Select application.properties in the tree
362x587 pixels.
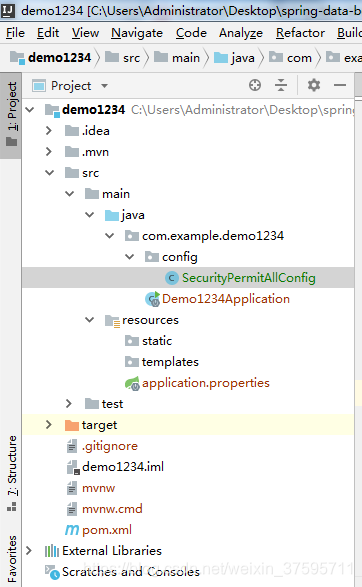[206, 383]
